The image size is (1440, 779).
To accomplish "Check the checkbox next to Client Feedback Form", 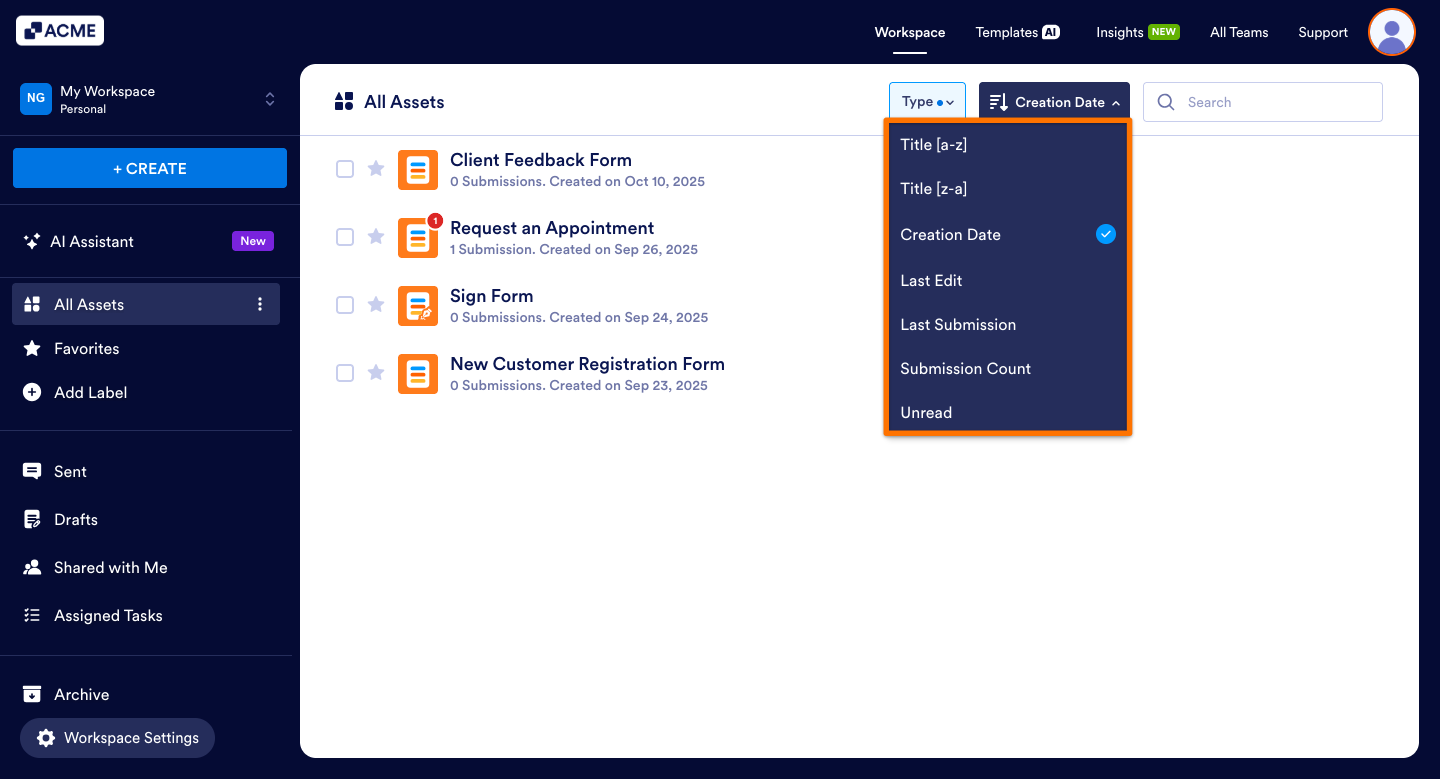I will (x=345, y=169).
